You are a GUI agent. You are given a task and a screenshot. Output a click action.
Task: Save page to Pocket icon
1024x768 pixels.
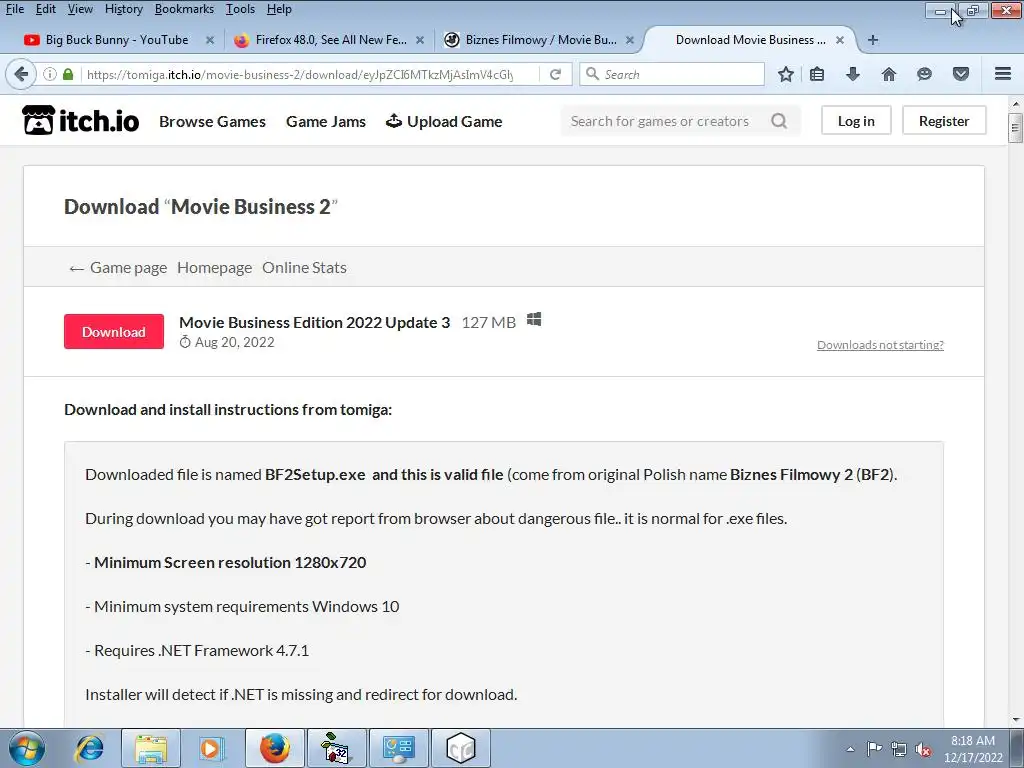[961, 74]
